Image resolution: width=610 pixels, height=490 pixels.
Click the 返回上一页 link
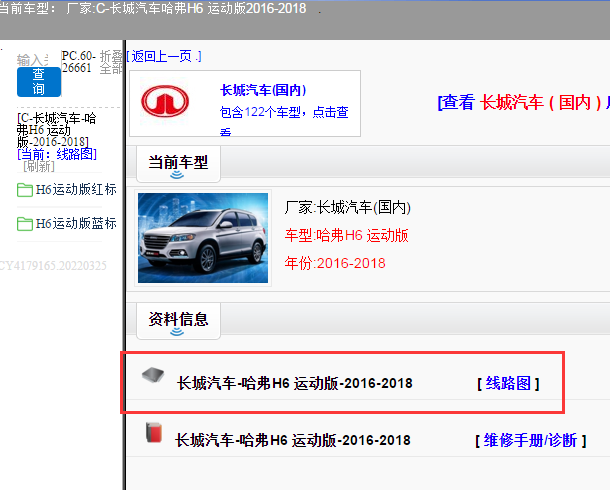coord(164,57)
